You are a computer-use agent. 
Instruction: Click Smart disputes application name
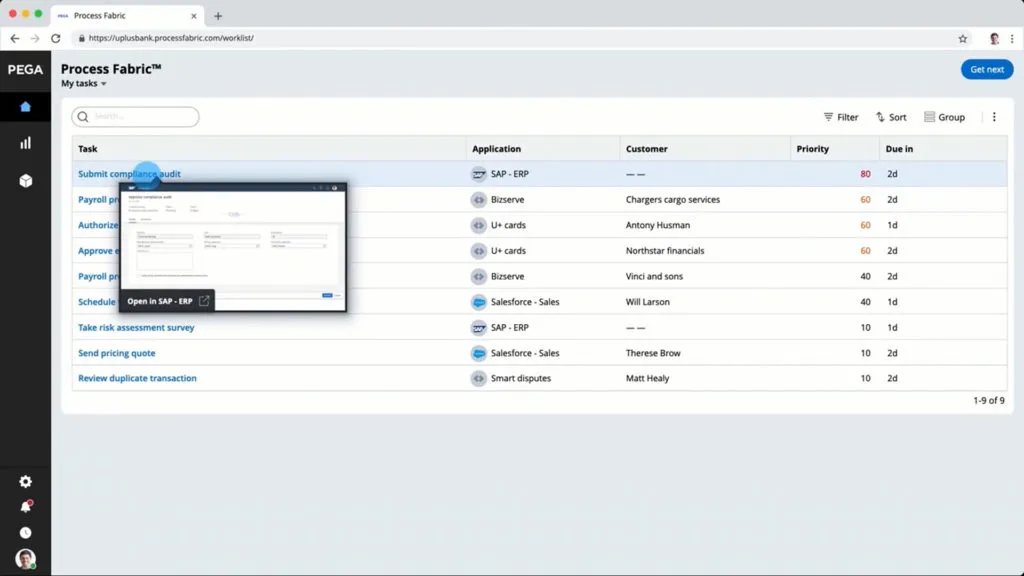(520, 379)
